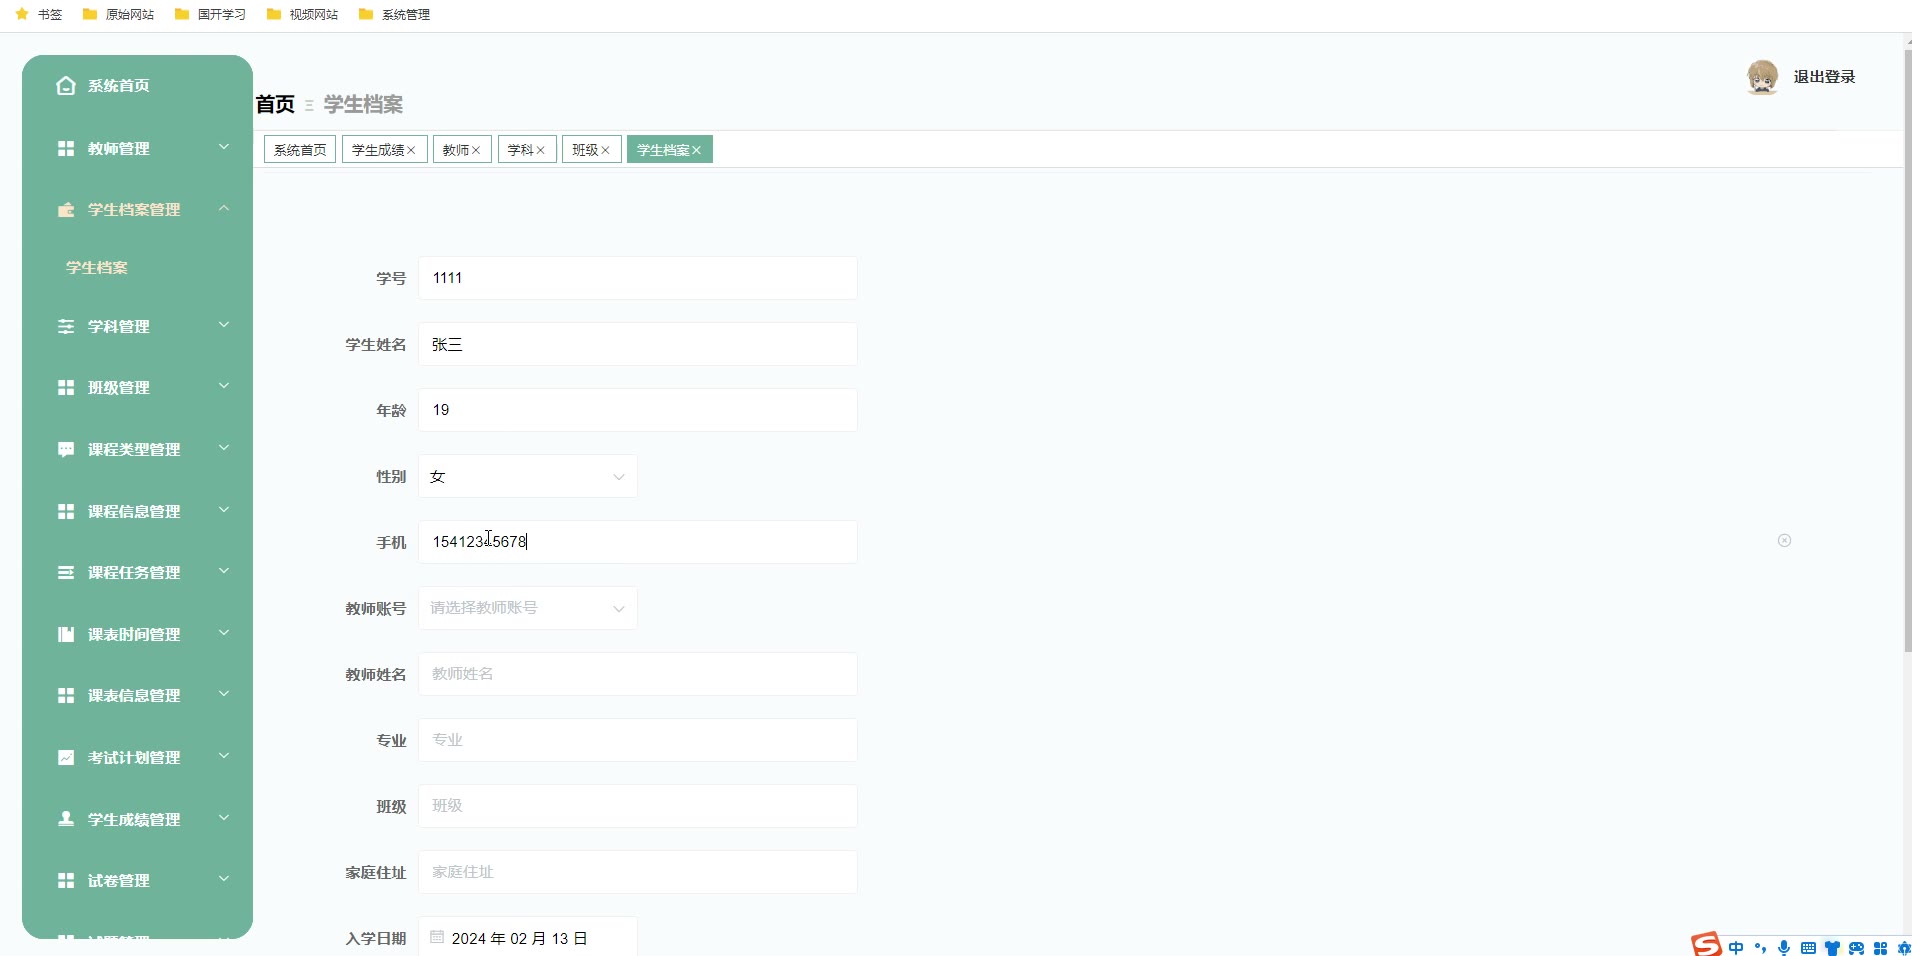Click the 学号 input field containing 1111

638,278
